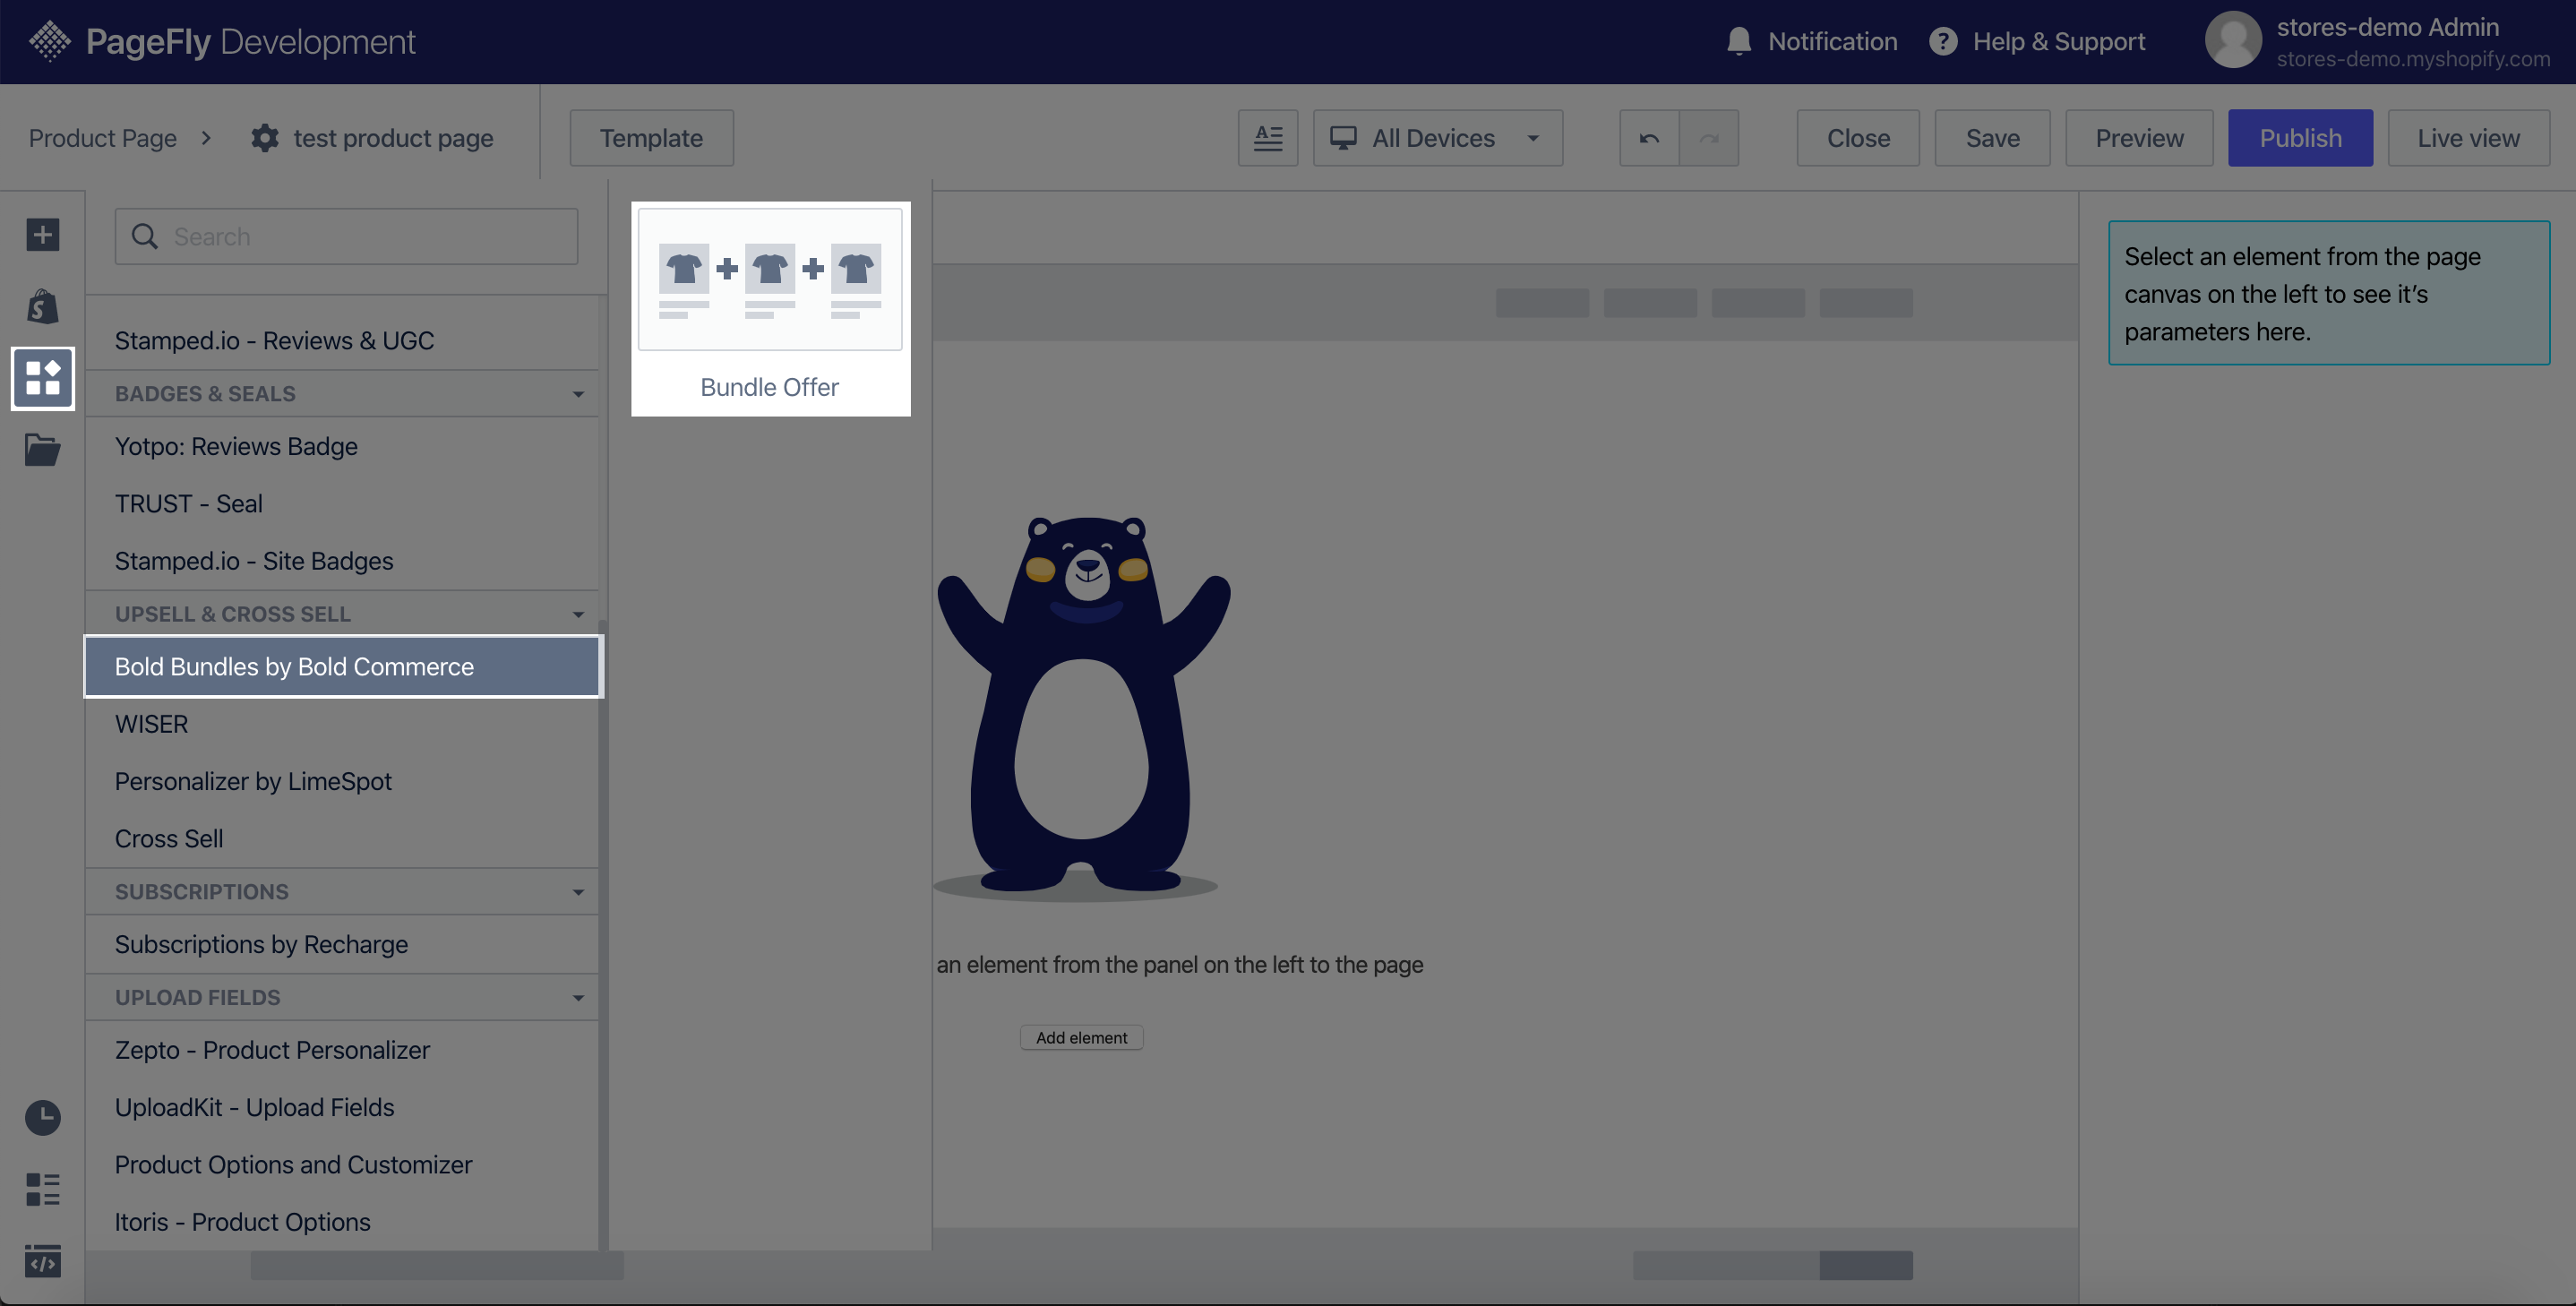Click the Publish button
Viewport: 2576px width, 1306px height.
(x=2300, y=138)
